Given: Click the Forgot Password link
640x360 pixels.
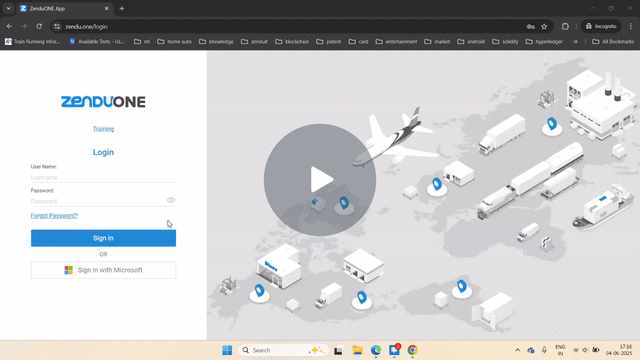Looking at the screenshot, I should tap(54, 216).
